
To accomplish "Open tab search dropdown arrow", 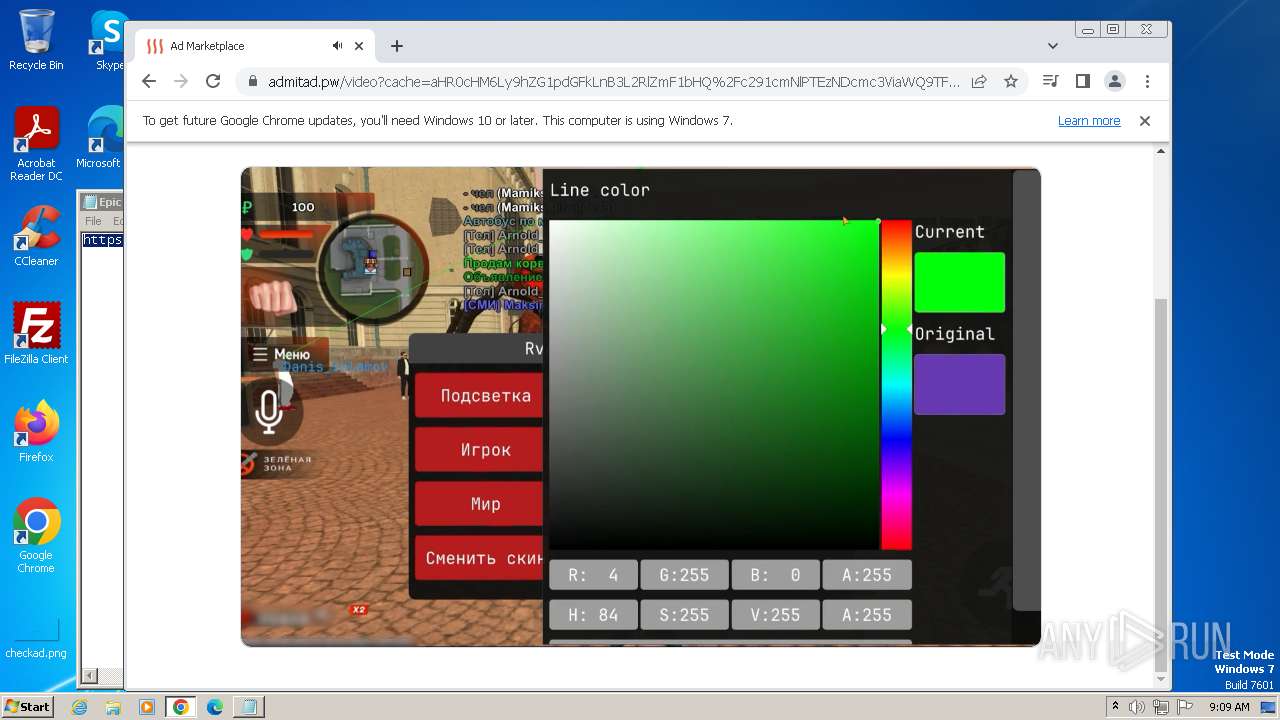I will point(1053,46).
